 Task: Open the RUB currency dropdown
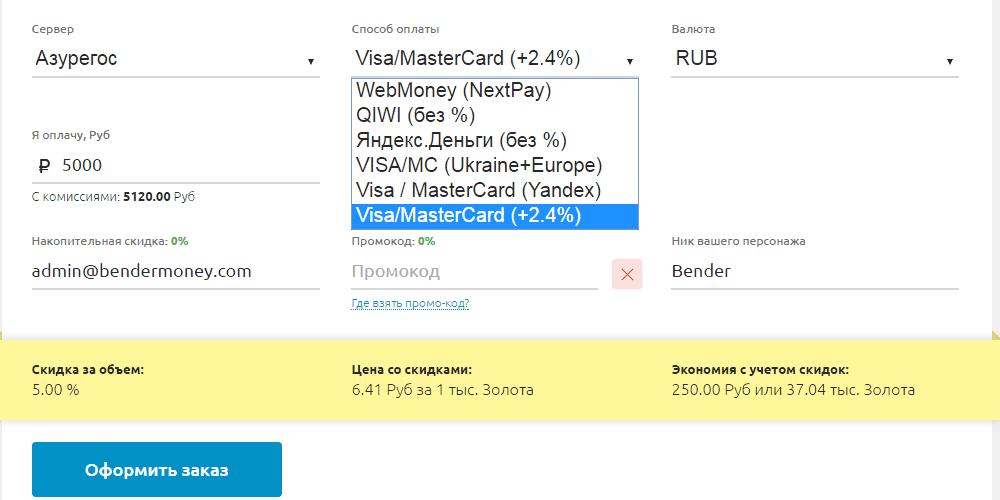coord(814,59)
